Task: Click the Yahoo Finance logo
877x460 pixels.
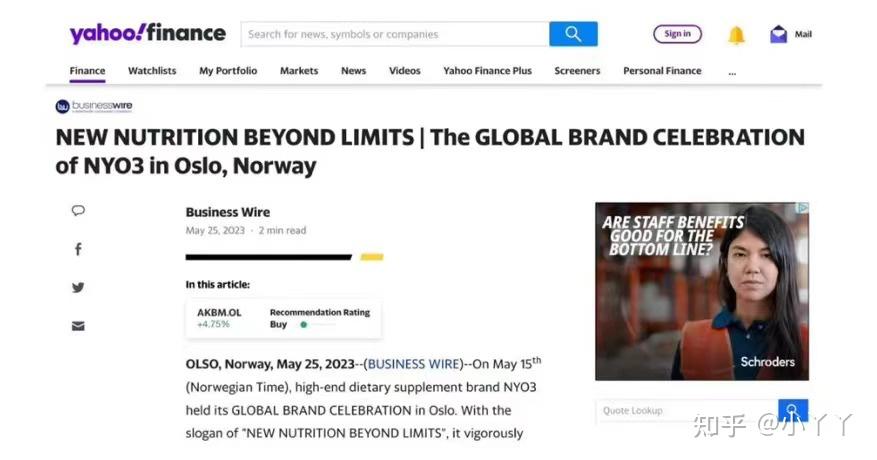Action: (x=147, y=33)
